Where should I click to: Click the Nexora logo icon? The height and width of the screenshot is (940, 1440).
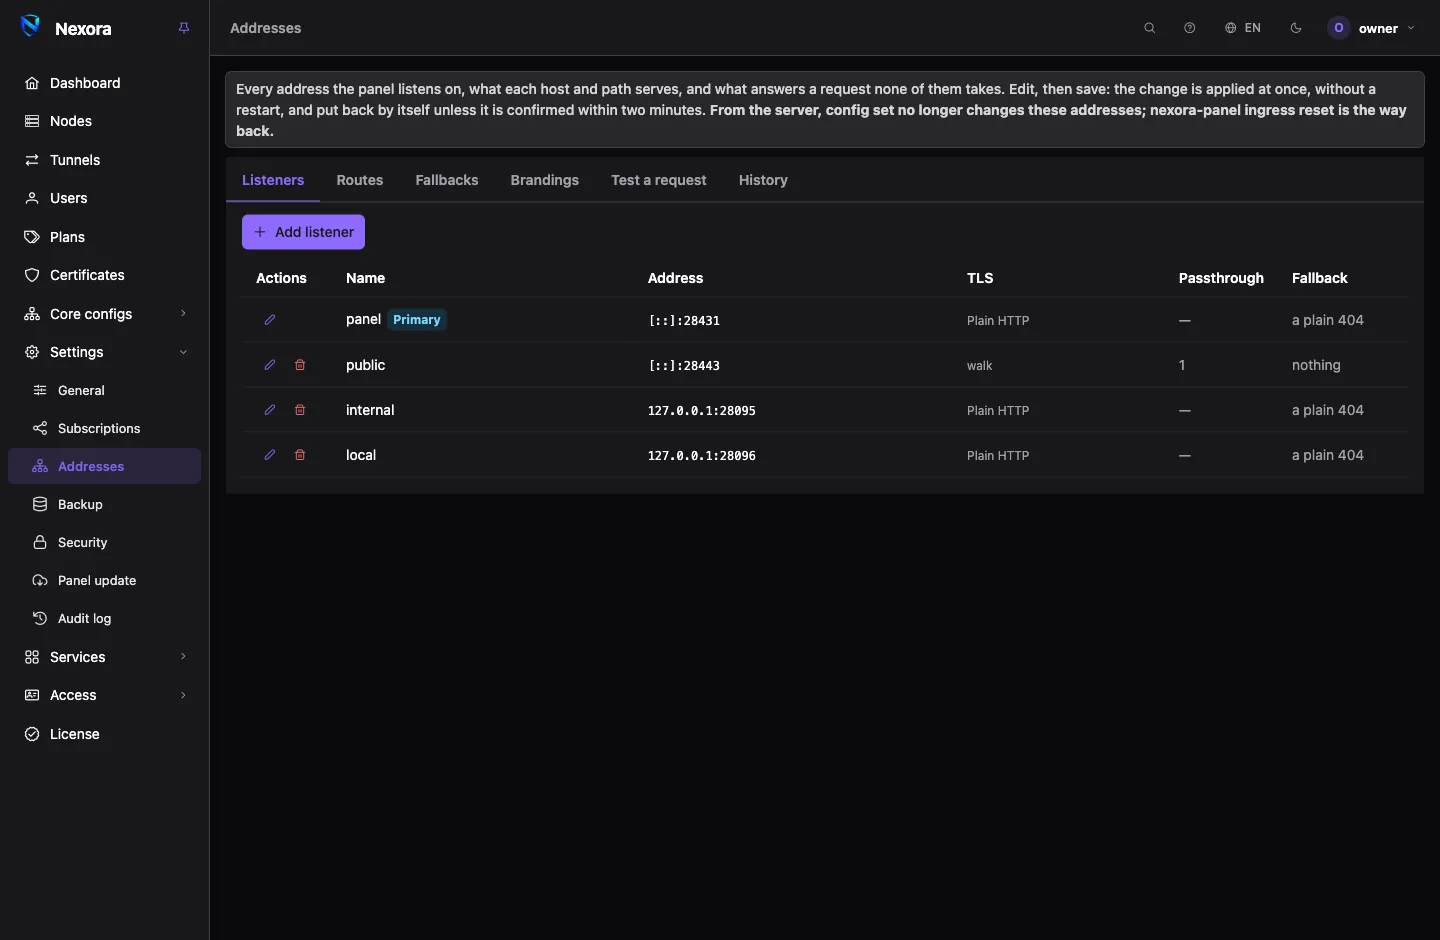(31, 27)
